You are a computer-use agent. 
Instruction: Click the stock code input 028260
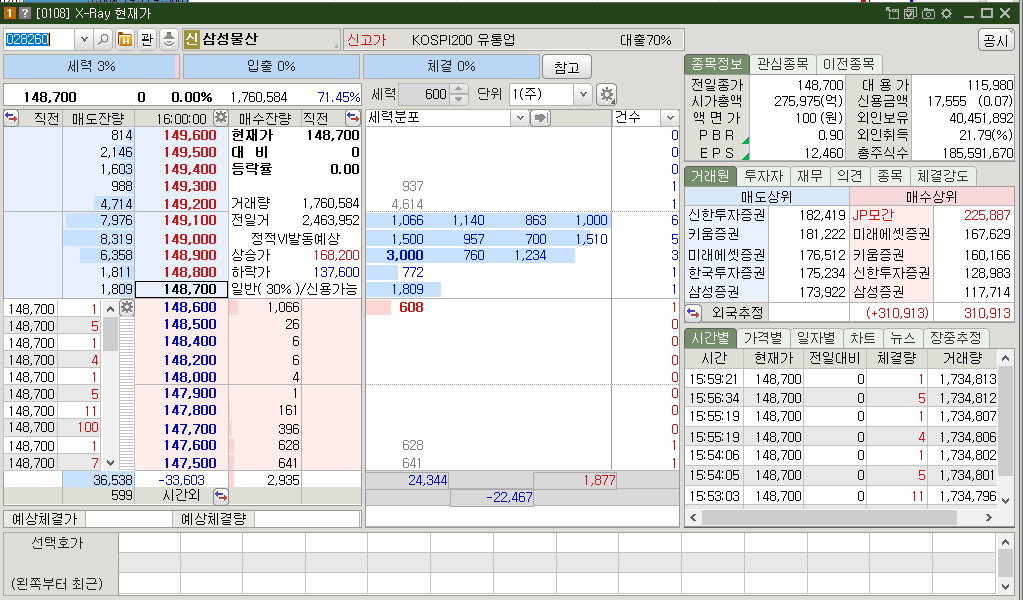39,40
